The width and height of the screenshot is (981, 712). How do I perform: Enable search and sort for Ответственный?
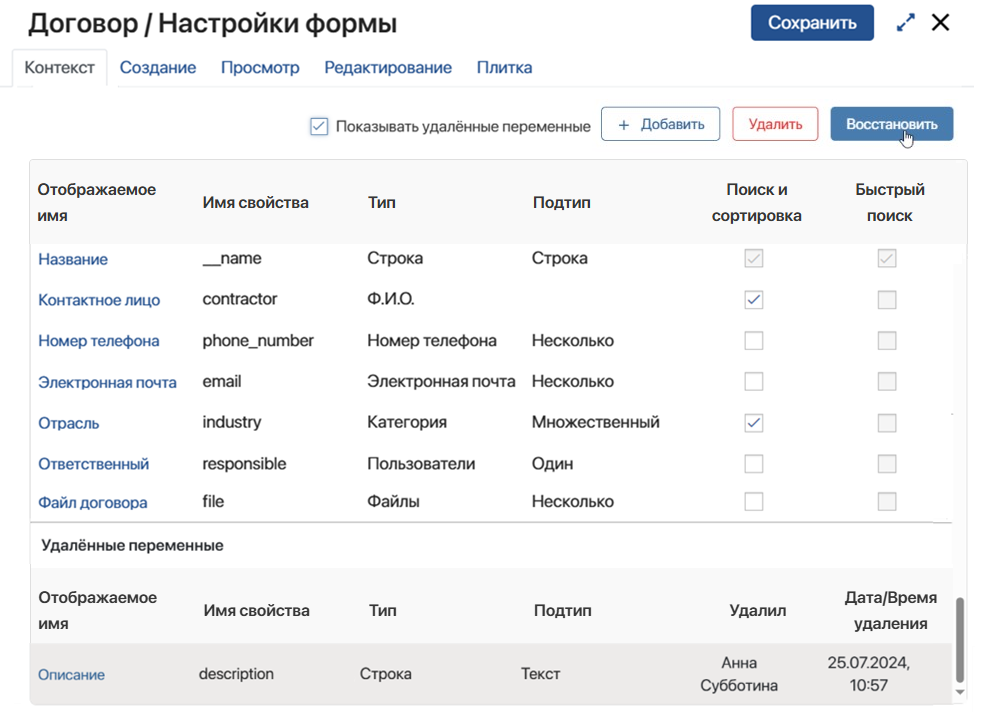[x=754, y=464]
